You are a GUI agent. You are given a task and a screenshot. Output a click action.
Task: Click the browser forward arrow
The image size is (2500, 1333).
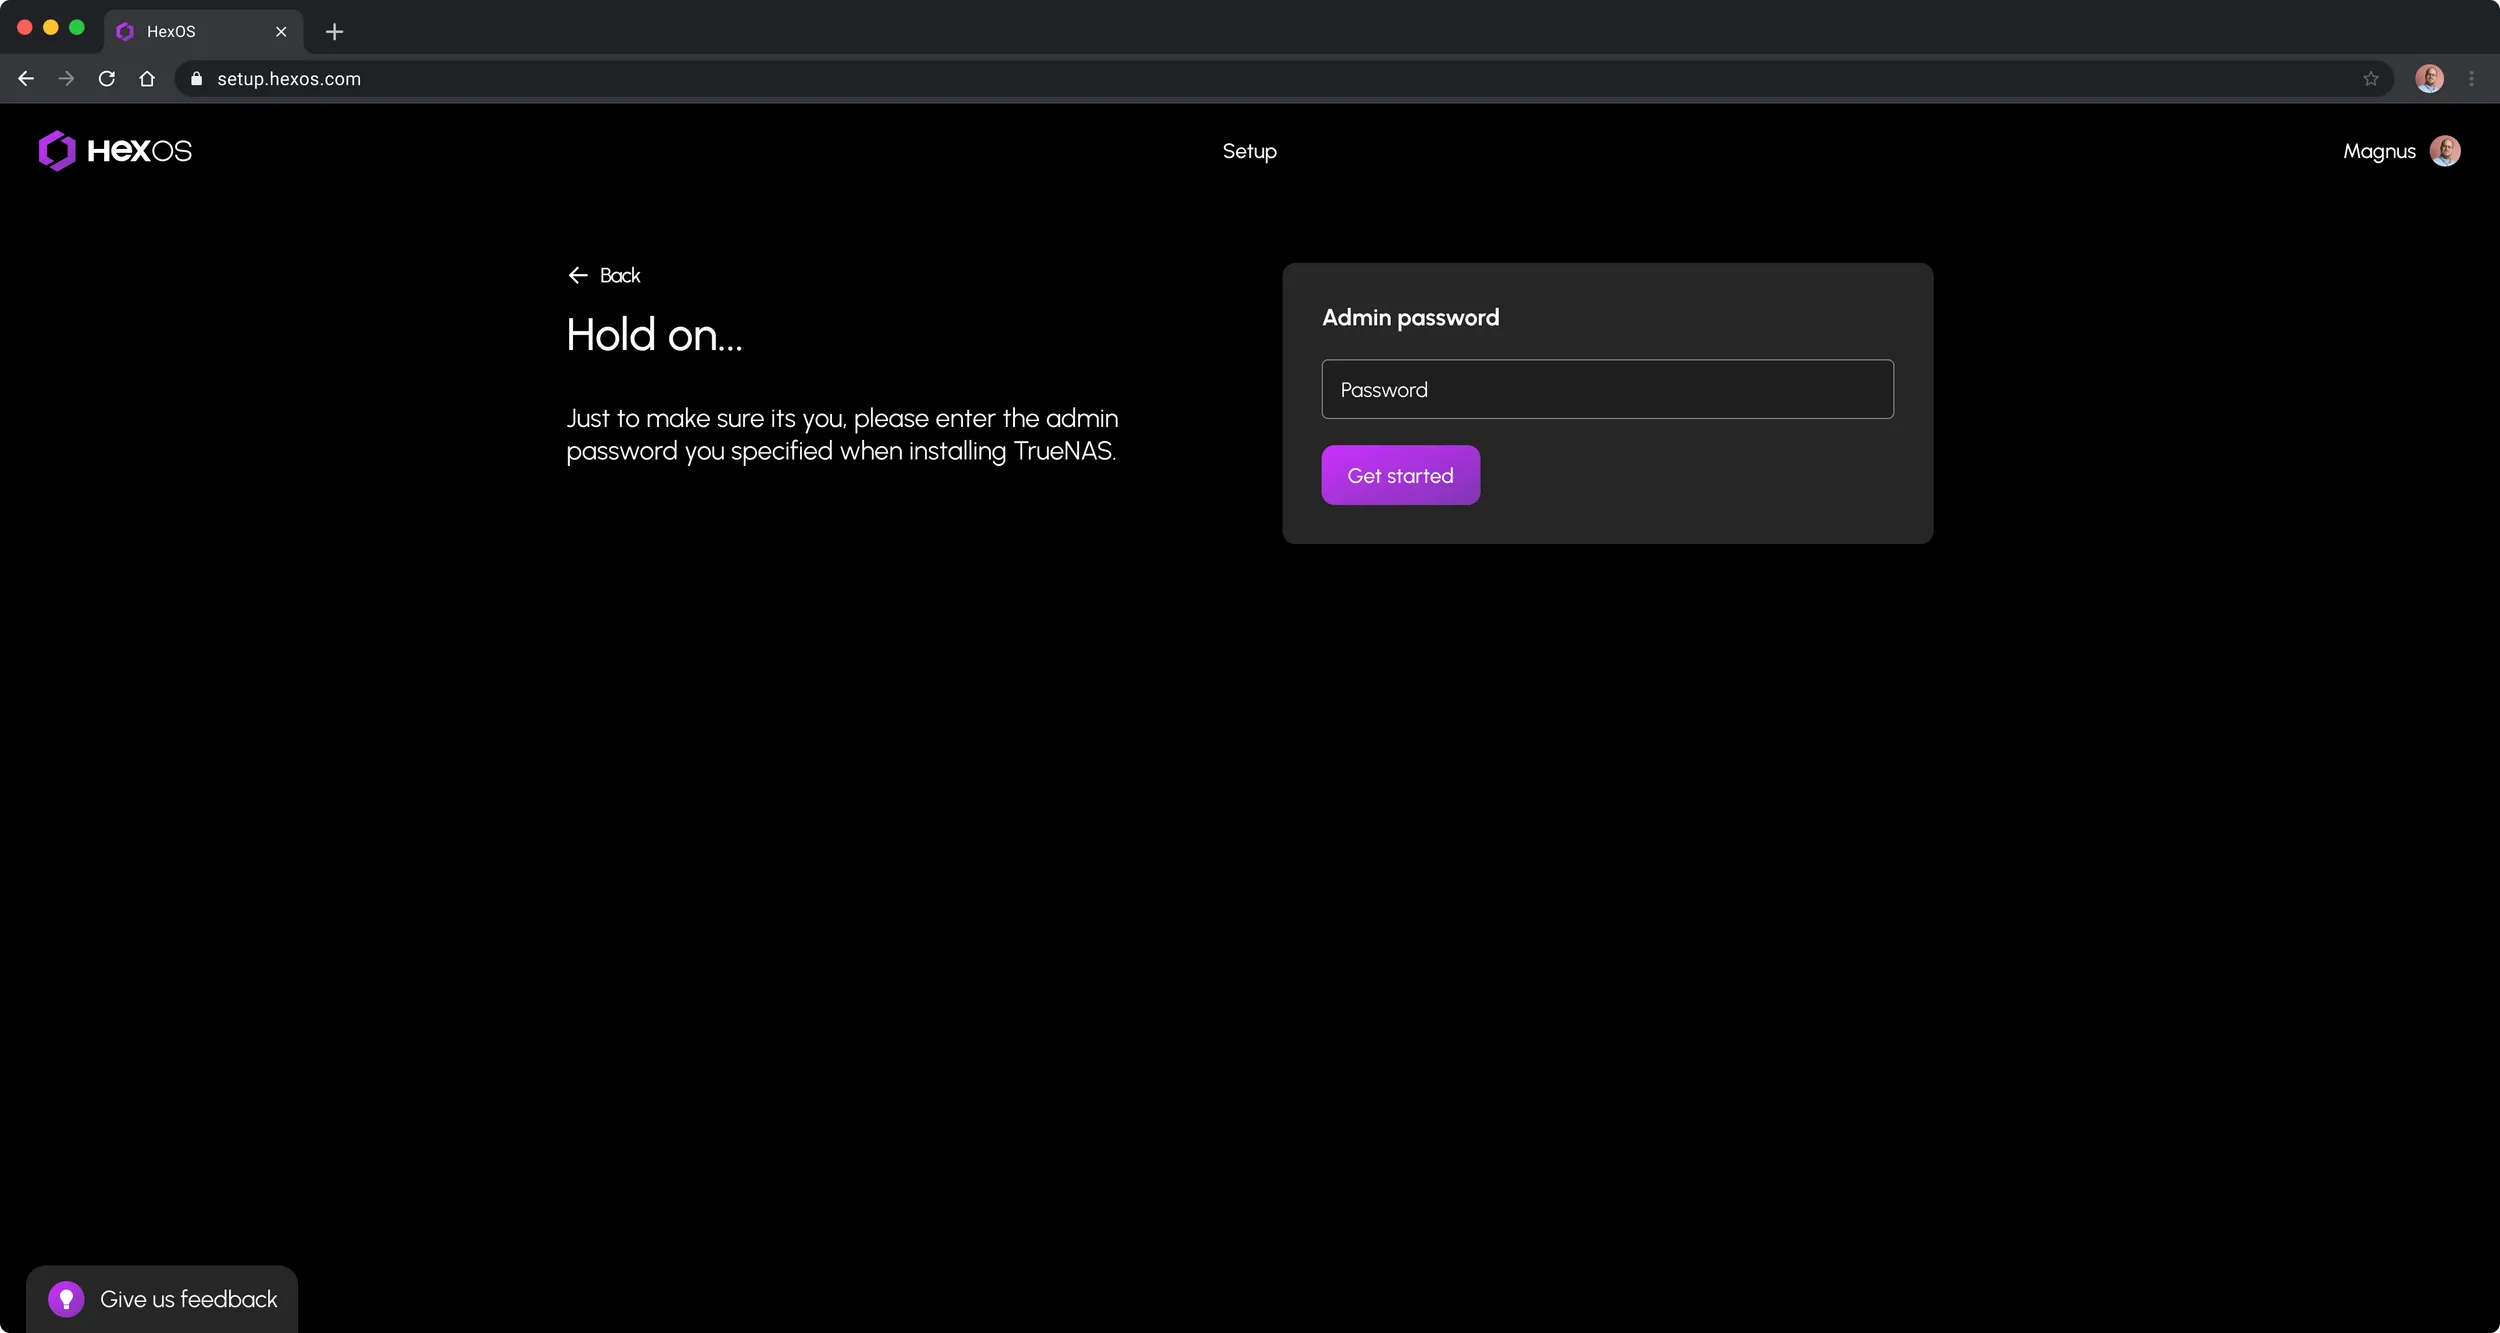(66, 78)
